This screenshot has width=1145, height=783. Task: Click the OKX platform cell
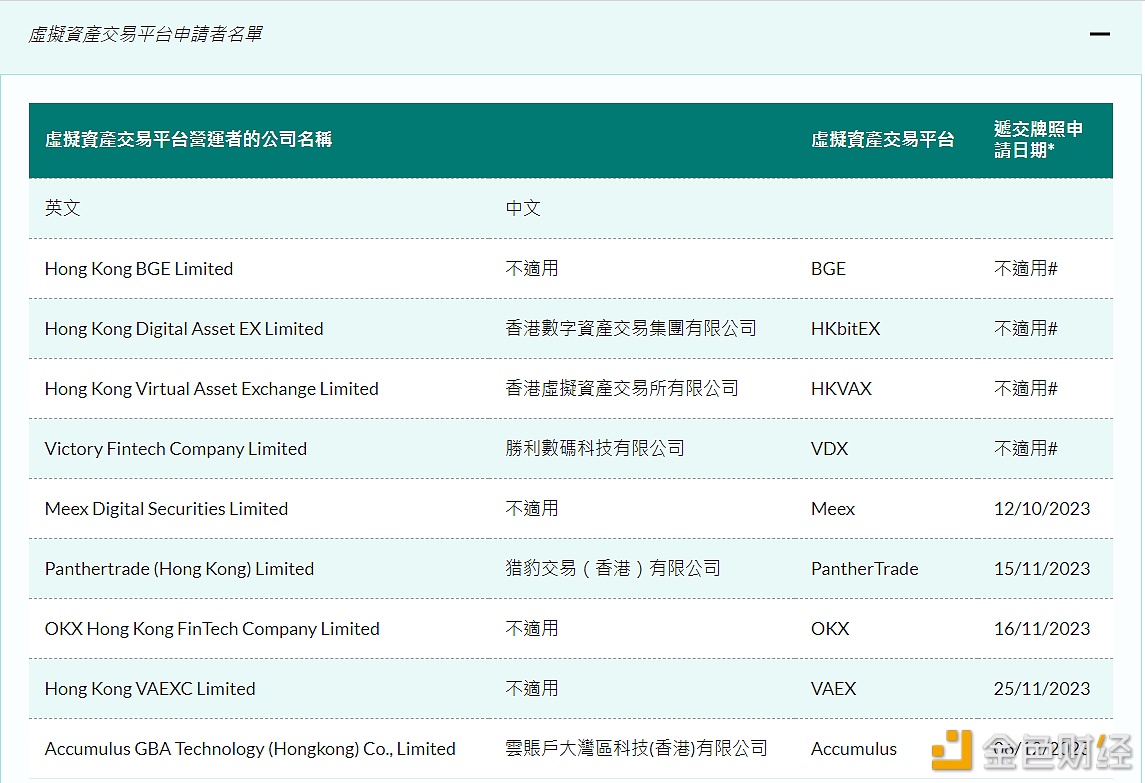pyautogui.click(x=830, y=629)
